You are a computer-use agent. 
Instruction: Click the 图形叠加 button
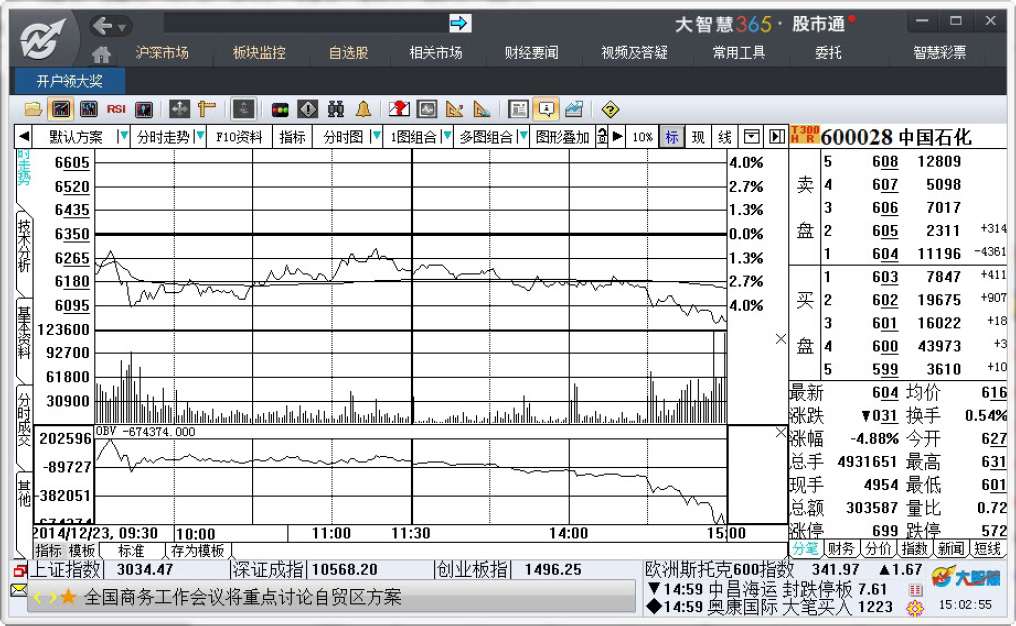(562, 137)
